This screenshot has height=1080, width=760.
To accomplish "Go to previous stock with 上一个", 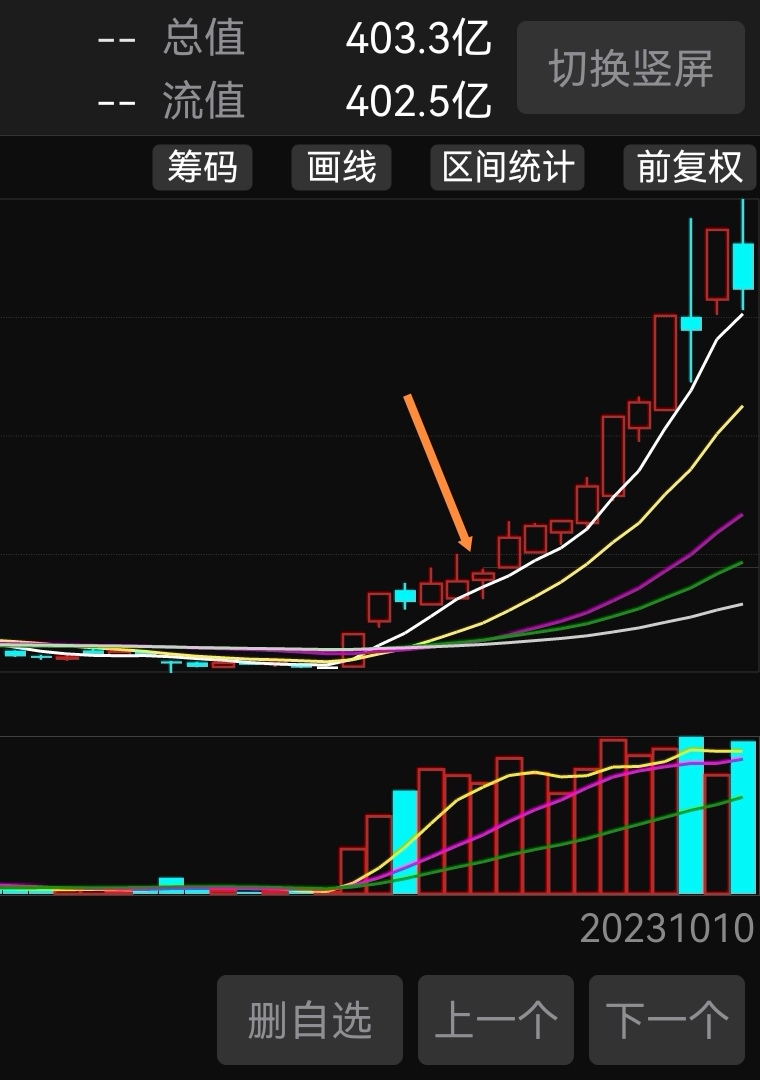I will point(496,1019).
